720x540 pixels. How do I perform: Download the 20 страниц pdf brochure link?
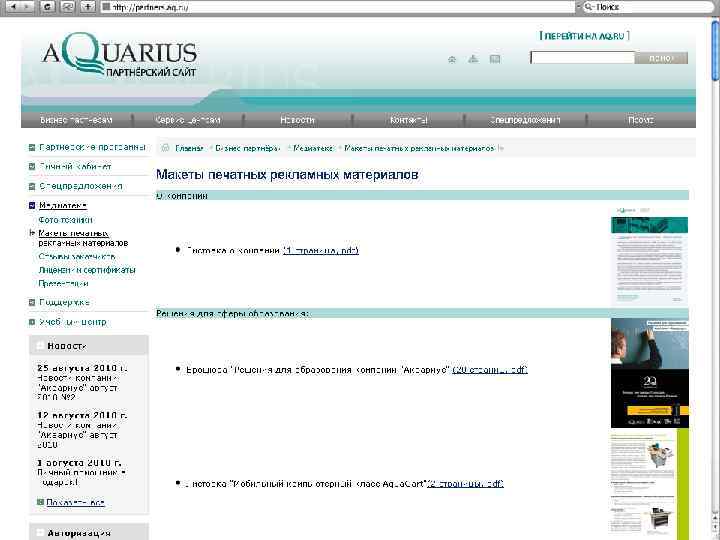[x=490, y=370]
